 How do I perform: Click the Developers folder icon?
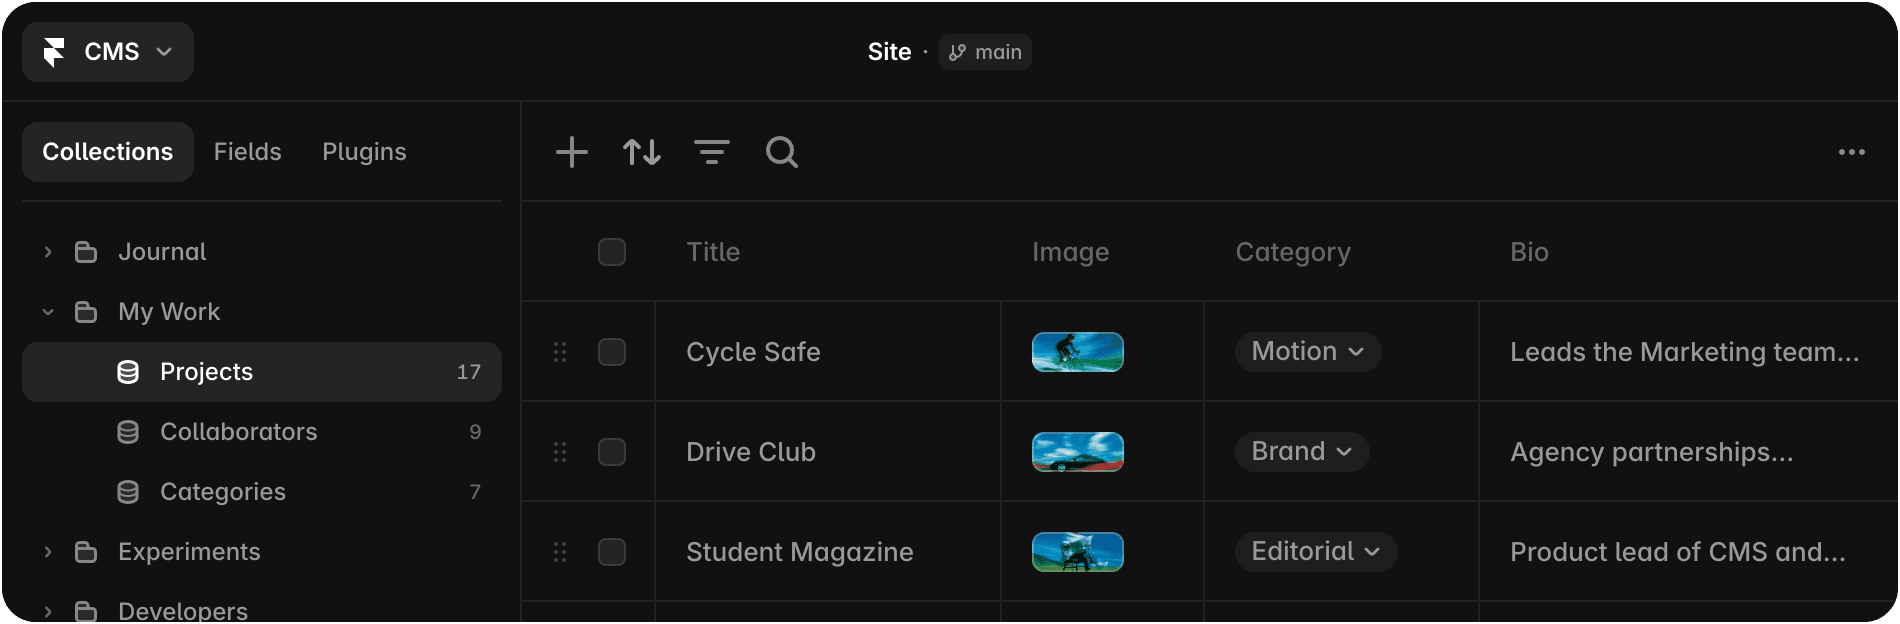click(86, 611)
